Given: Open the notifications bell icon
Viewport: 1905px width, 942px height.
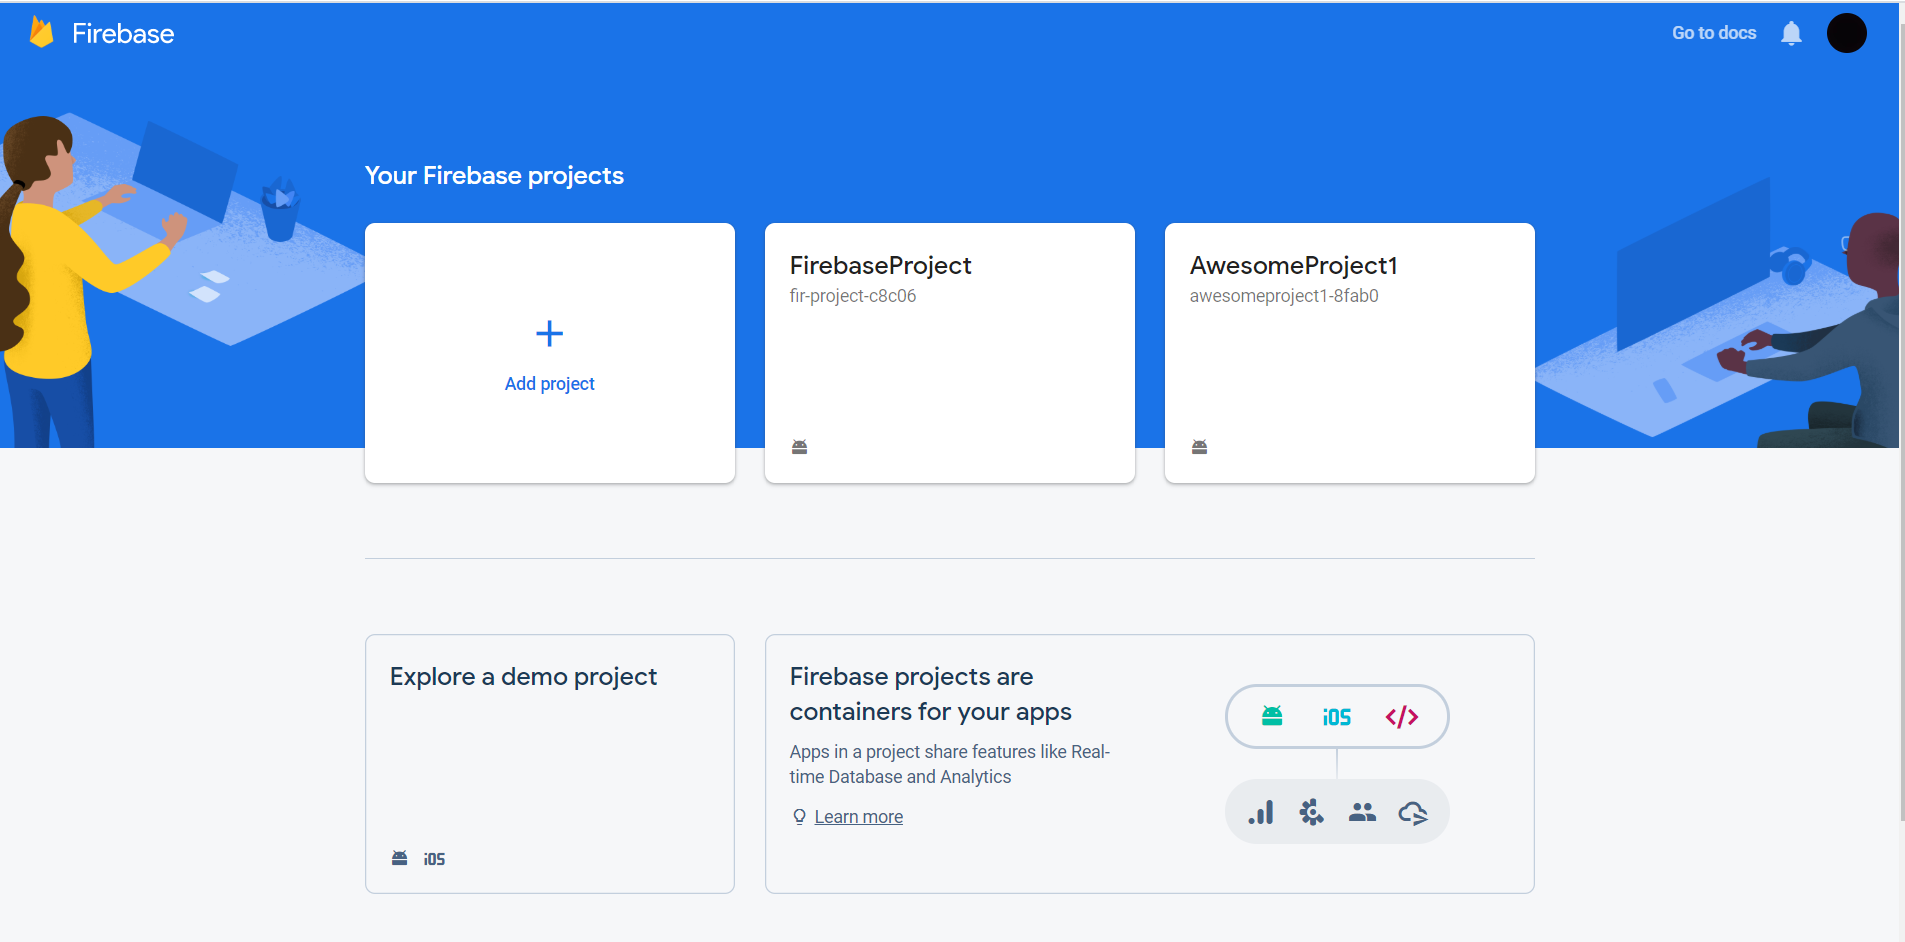Looking at the screenshot, I should click(1791, 33).
